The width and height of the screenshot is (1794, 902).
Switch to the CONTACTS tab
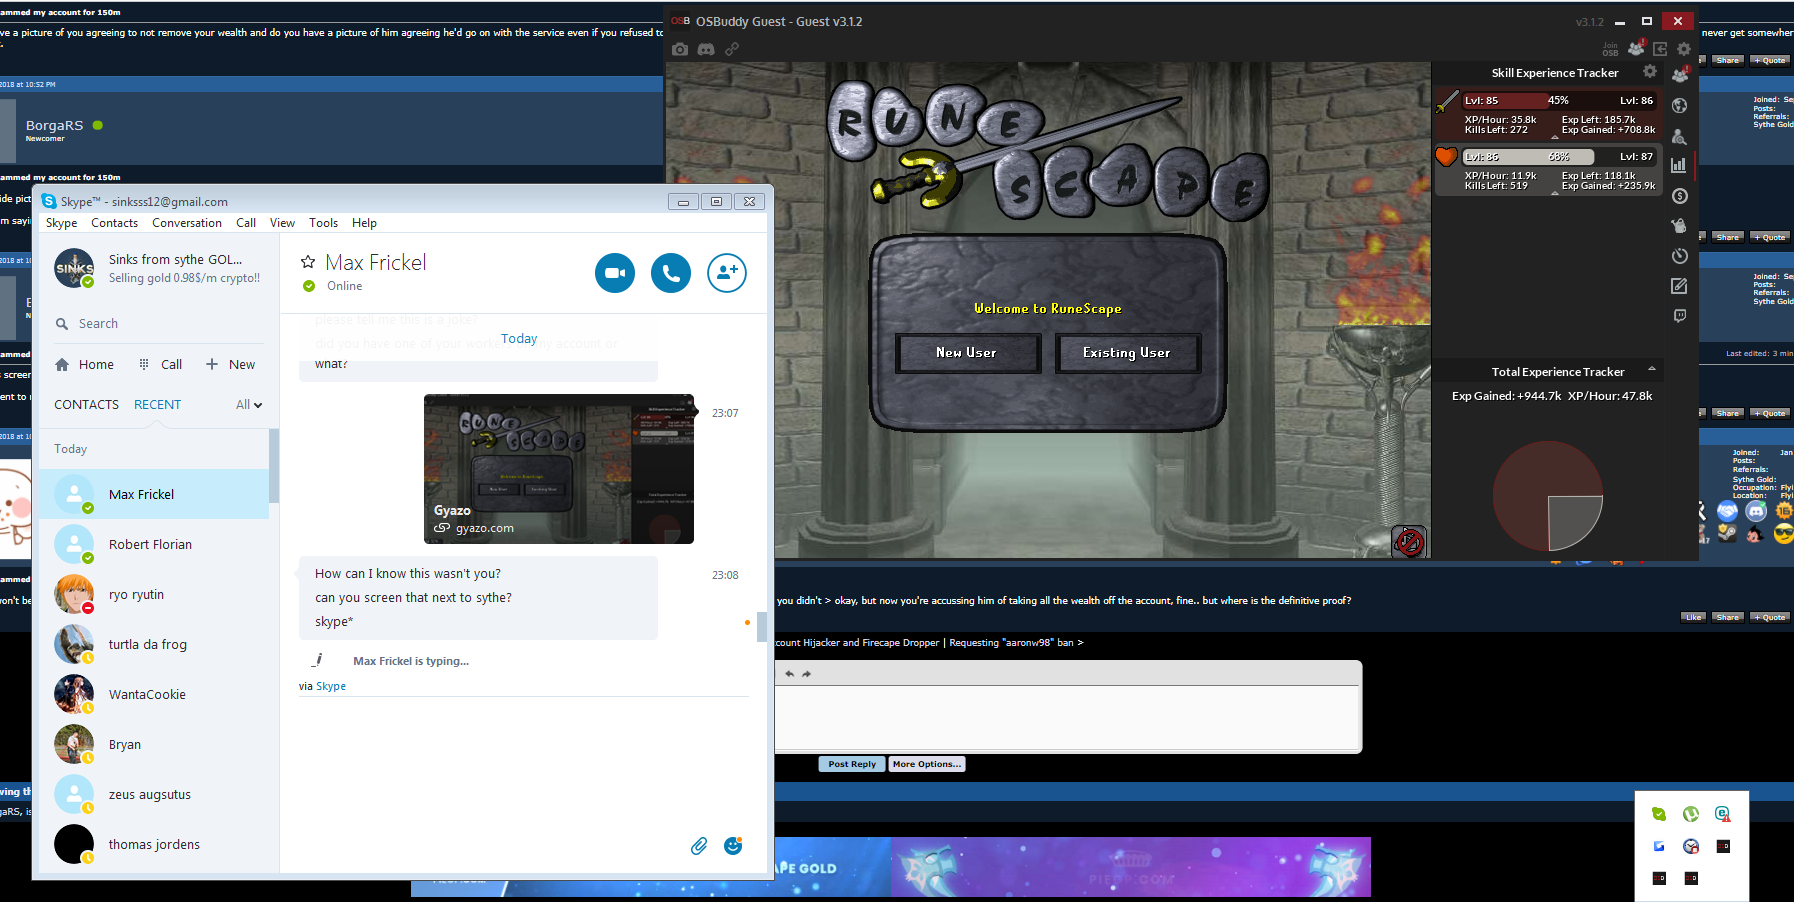click(86, 405)
